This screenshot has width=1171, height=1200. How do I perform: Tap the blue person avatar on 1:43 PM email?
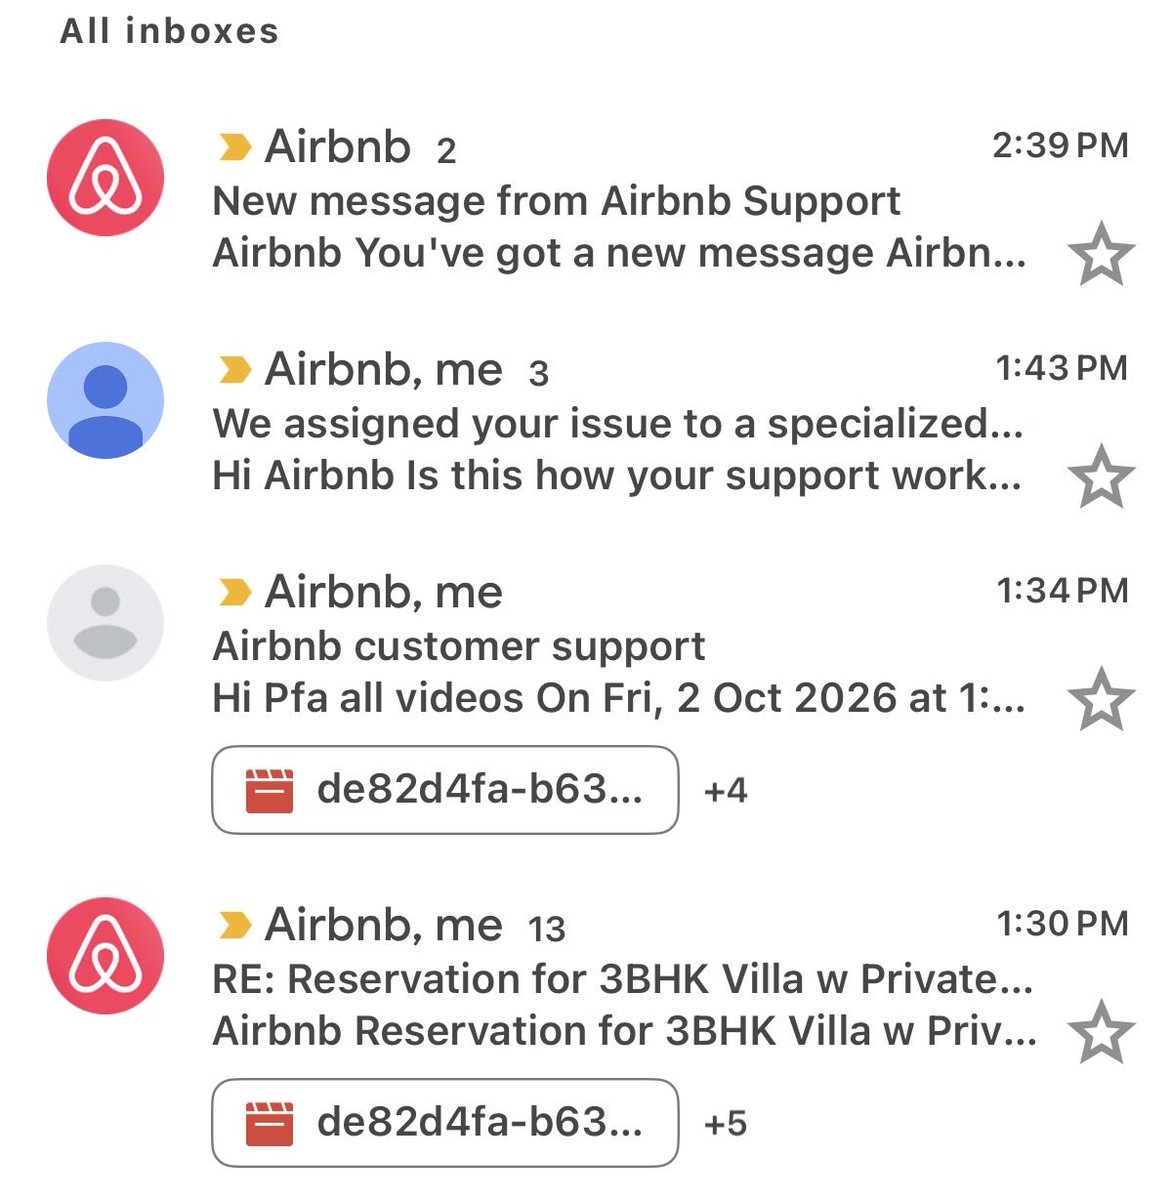point(105,400)
